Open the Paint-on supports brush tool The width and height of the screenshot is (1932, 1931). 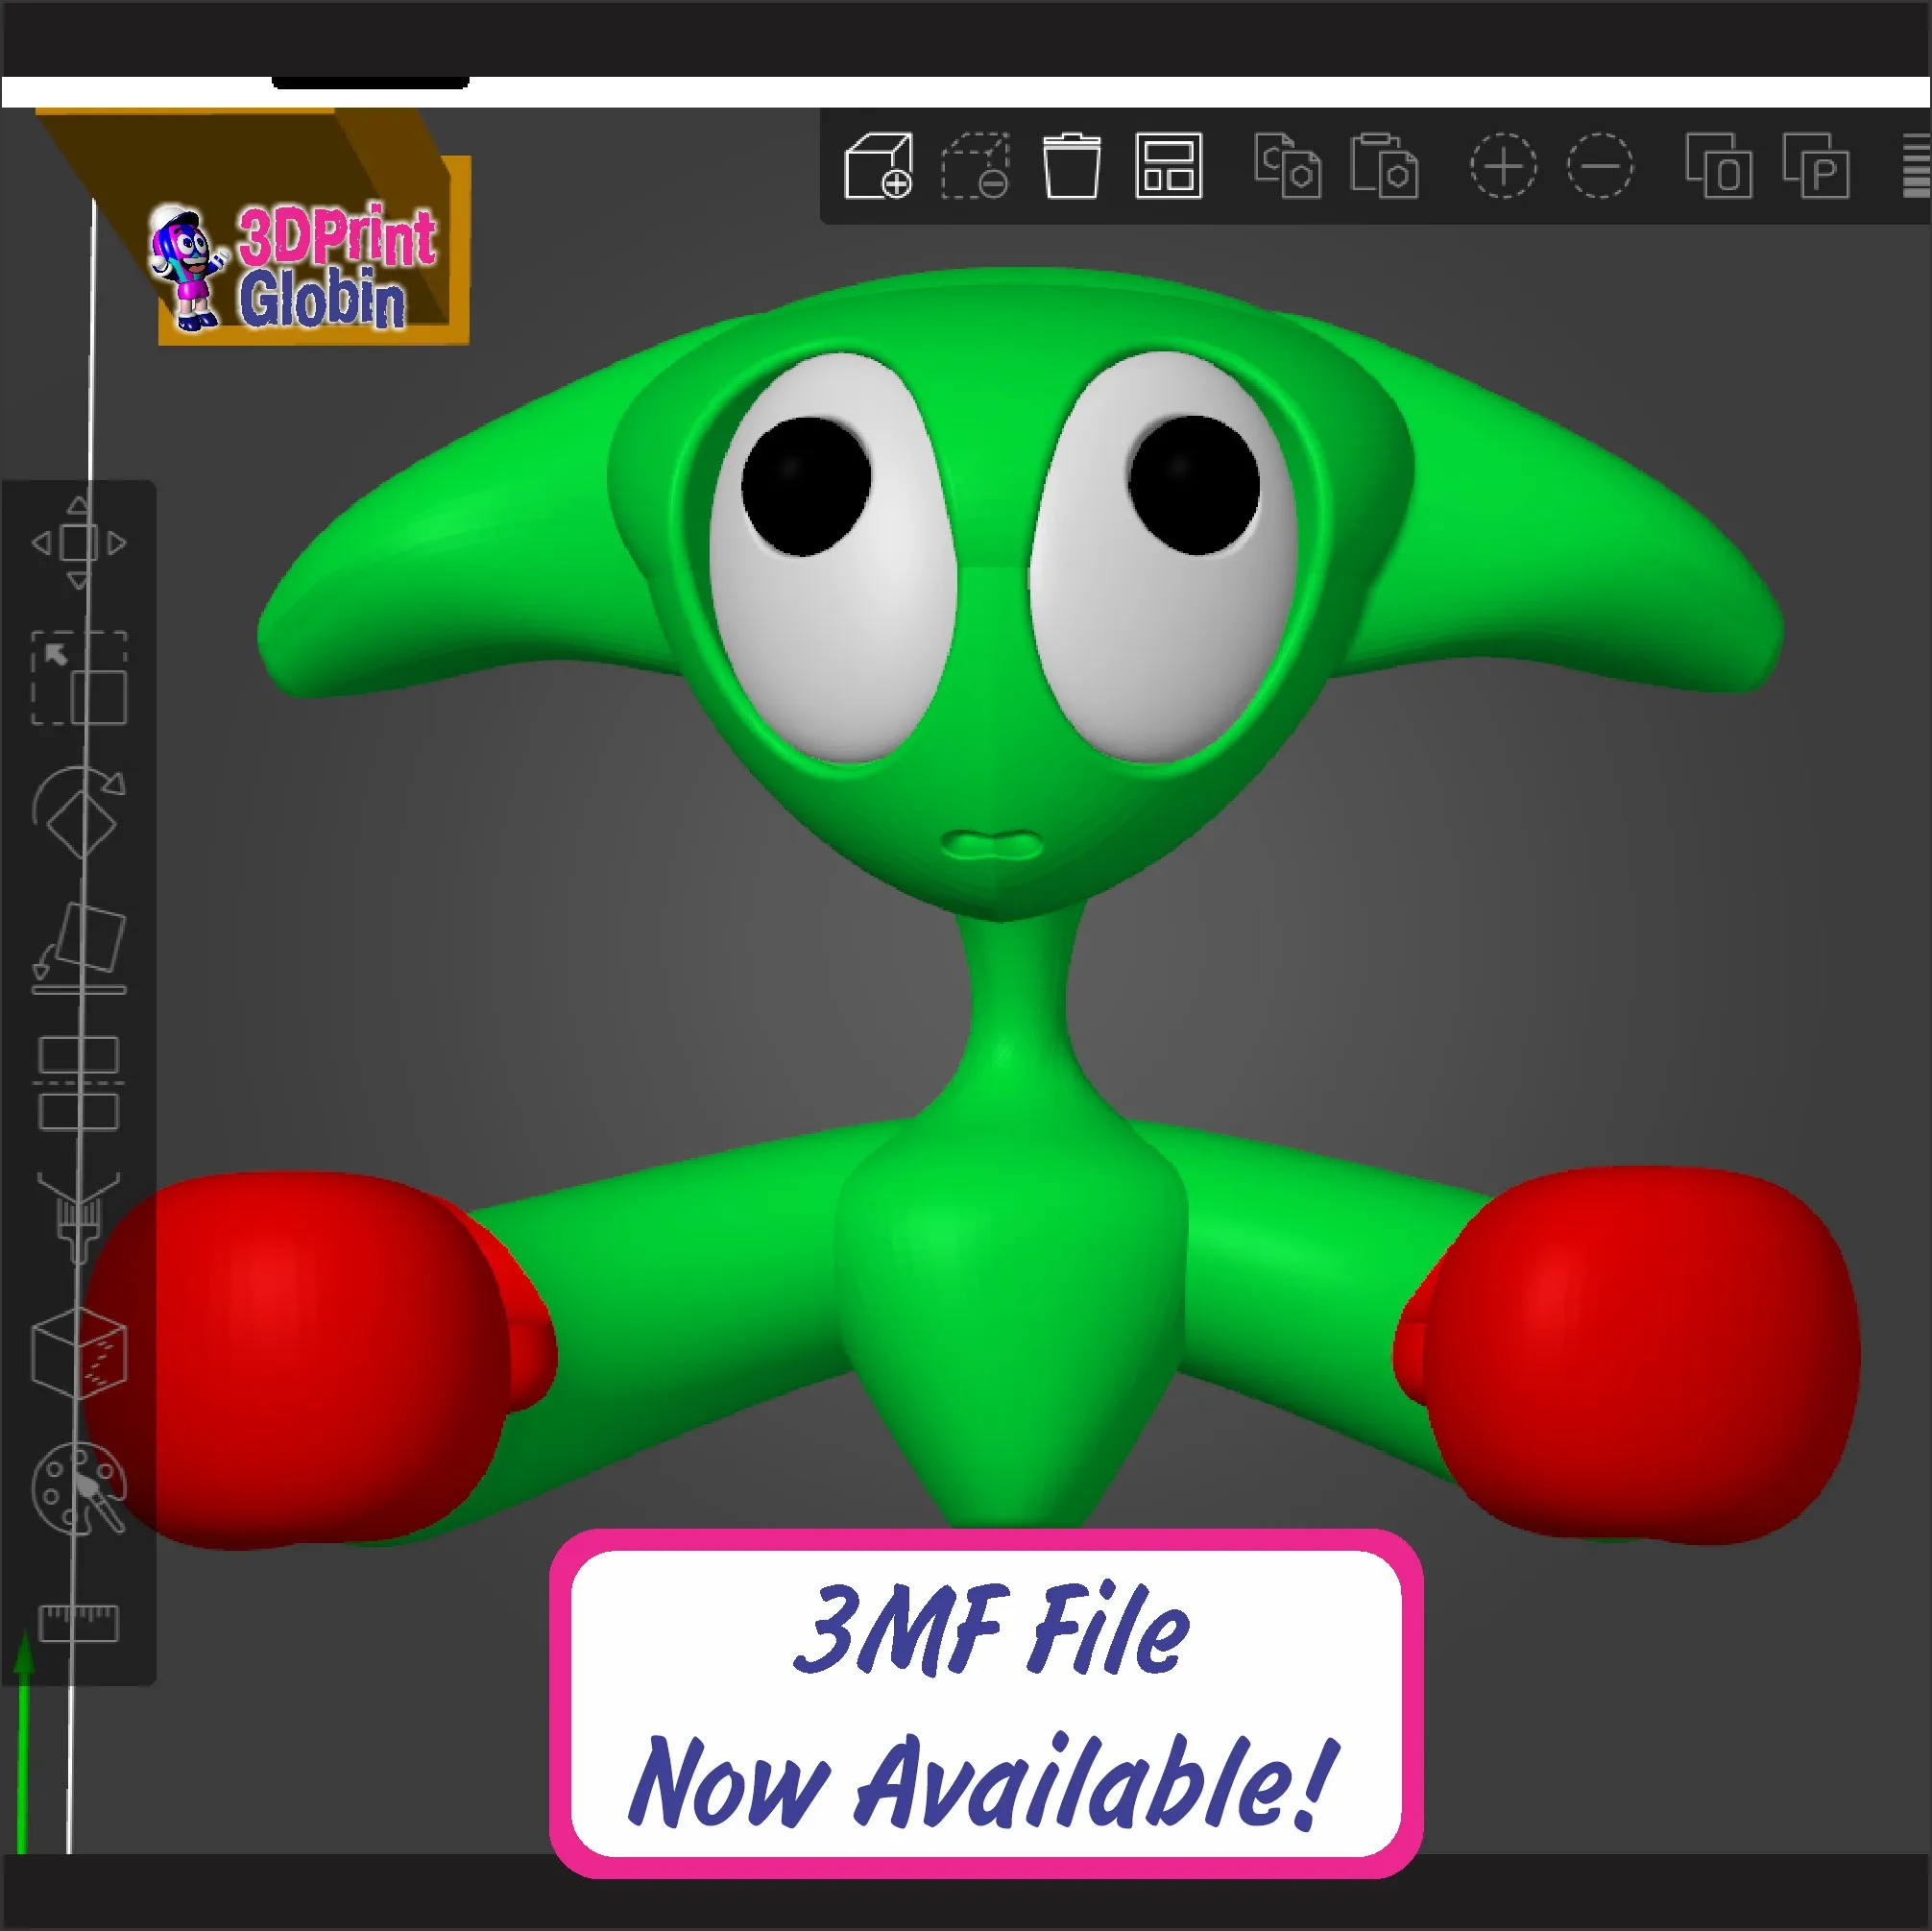click(x=79, y=1217)
